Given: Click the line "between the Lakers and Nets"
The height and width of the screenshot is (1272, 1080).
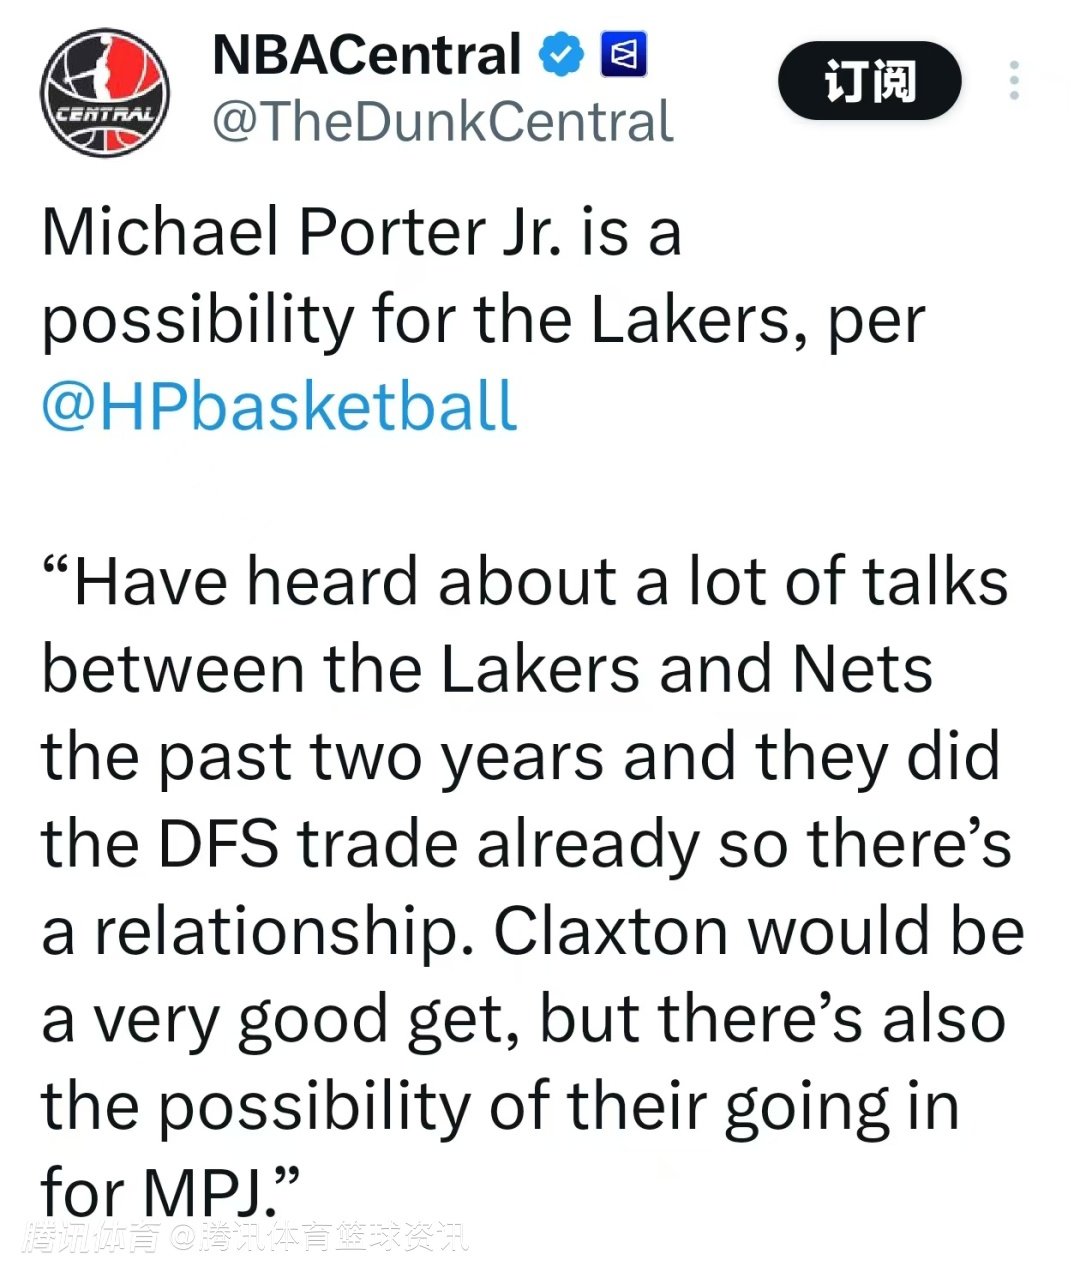Looking at the screenshot, I should (487, 669).
